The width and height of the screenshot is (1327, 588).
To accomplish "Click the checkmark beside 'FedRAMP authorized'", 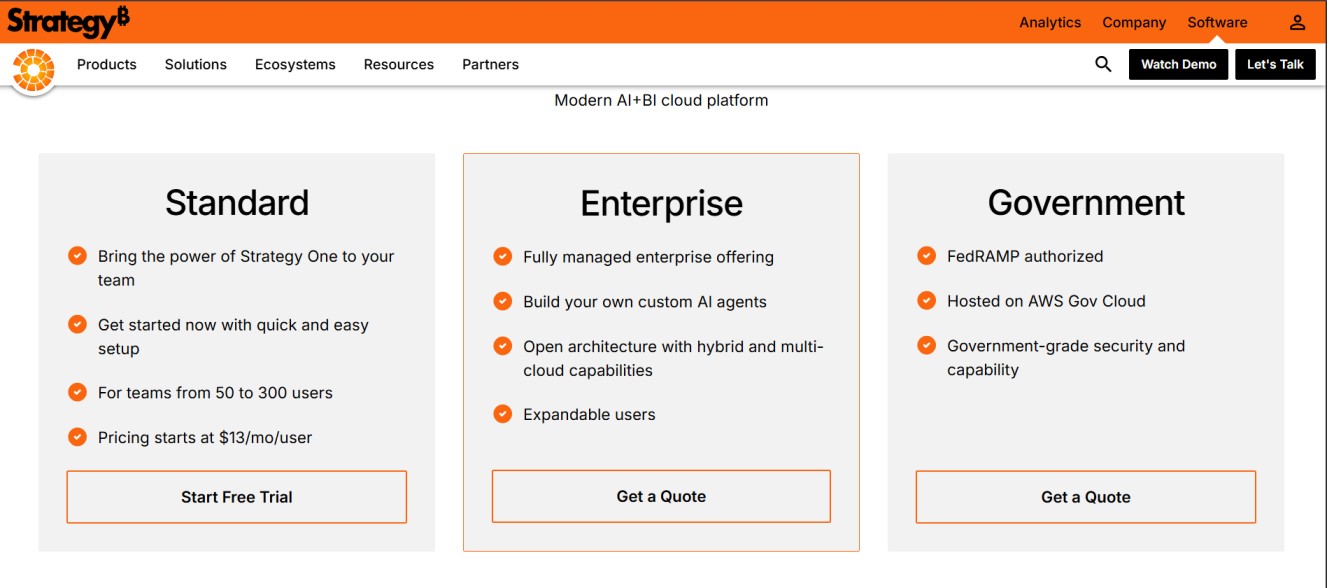I will (x=926, y=256).
